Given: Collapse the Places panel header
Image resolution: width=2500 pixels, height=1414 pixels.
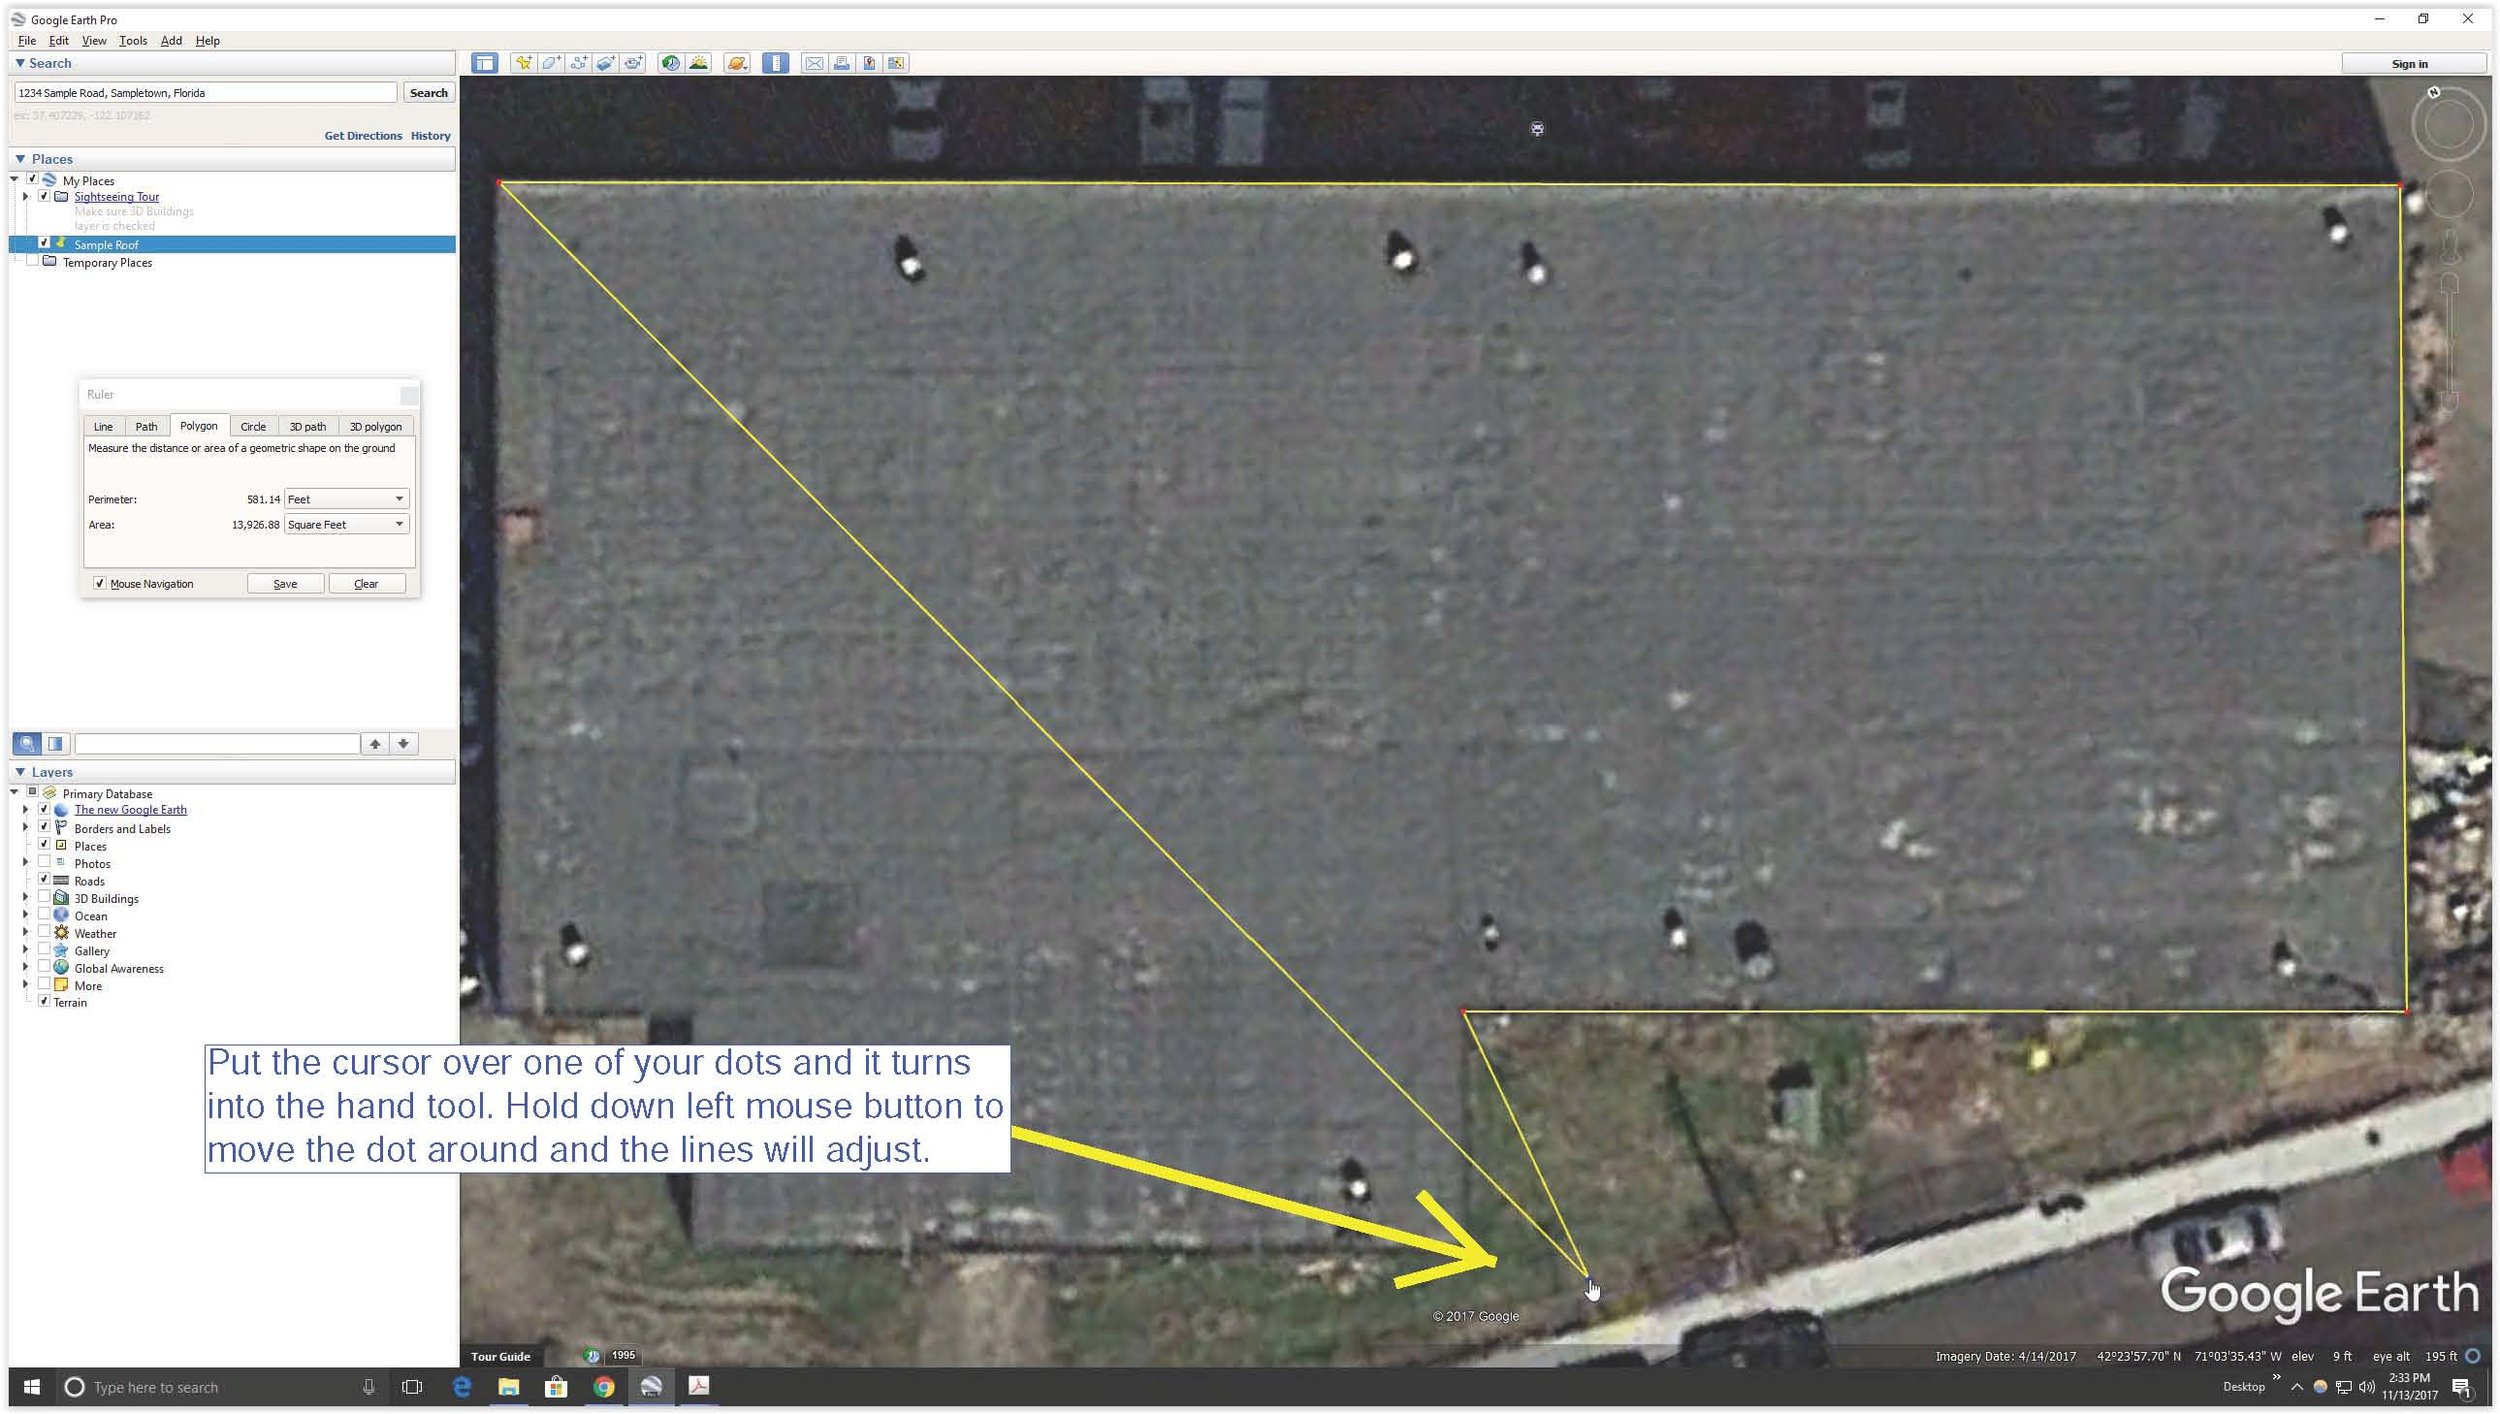Looking at the screenshot, I should click(x=232, y=159).
